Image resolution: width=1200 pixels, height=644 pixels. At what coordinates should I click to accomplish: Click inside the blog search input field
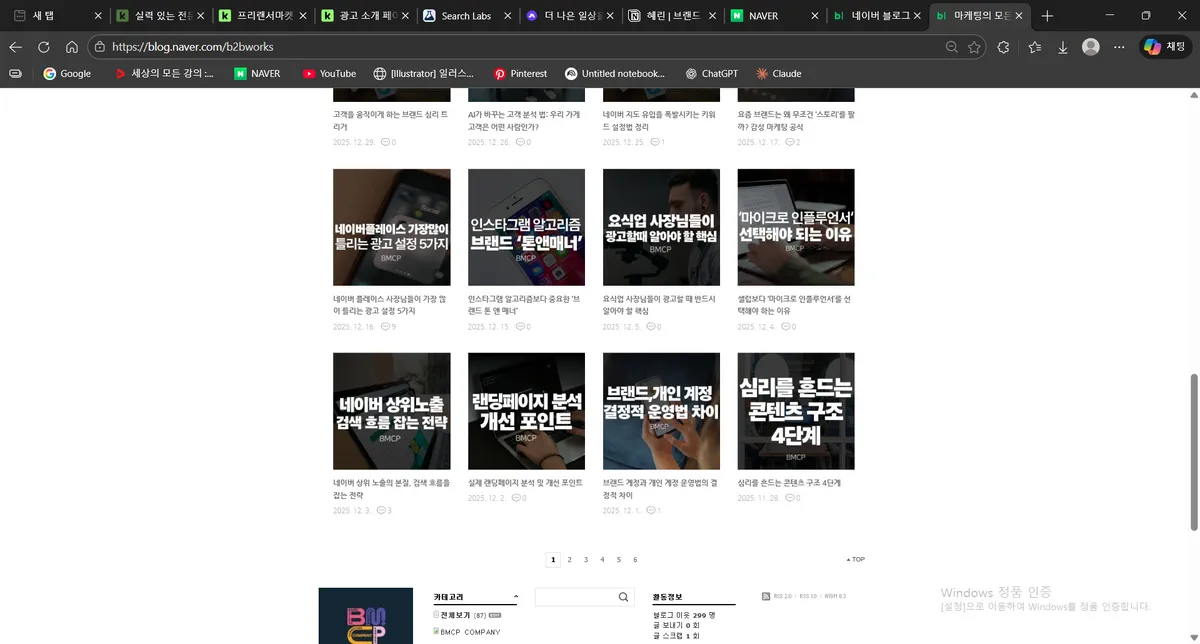[575, 596]
